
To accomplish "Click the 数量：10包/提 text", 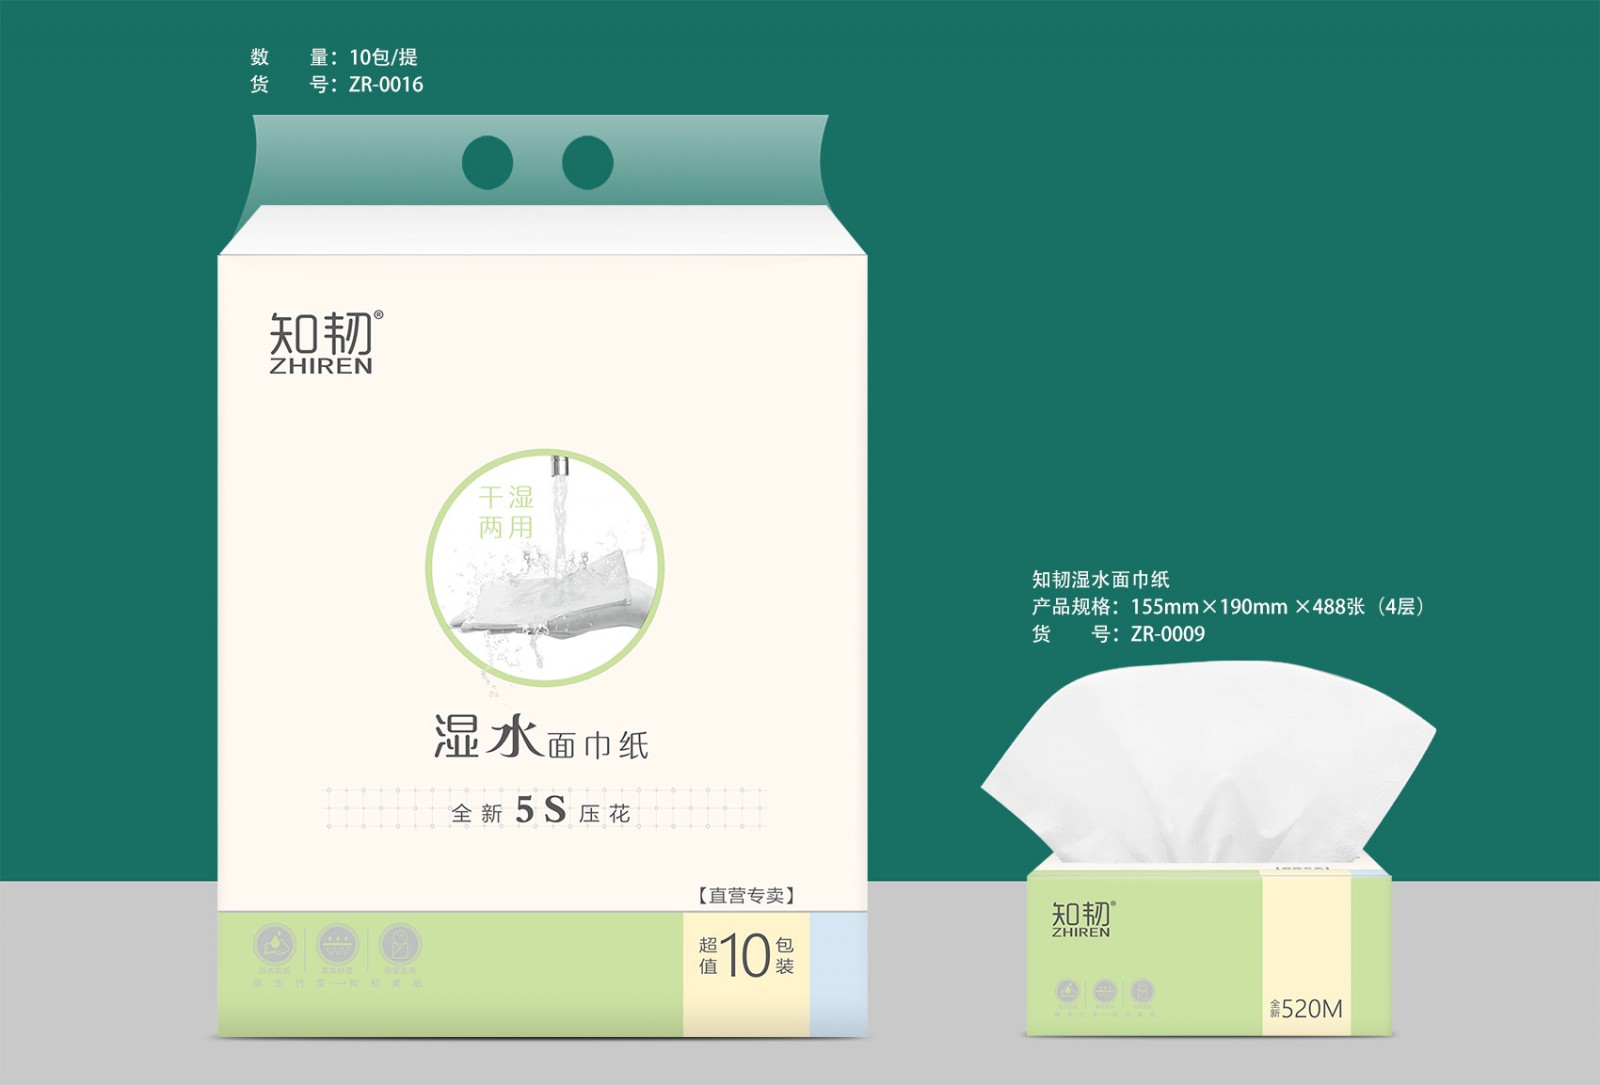I will pyautogui.click(x=334, y=57).
